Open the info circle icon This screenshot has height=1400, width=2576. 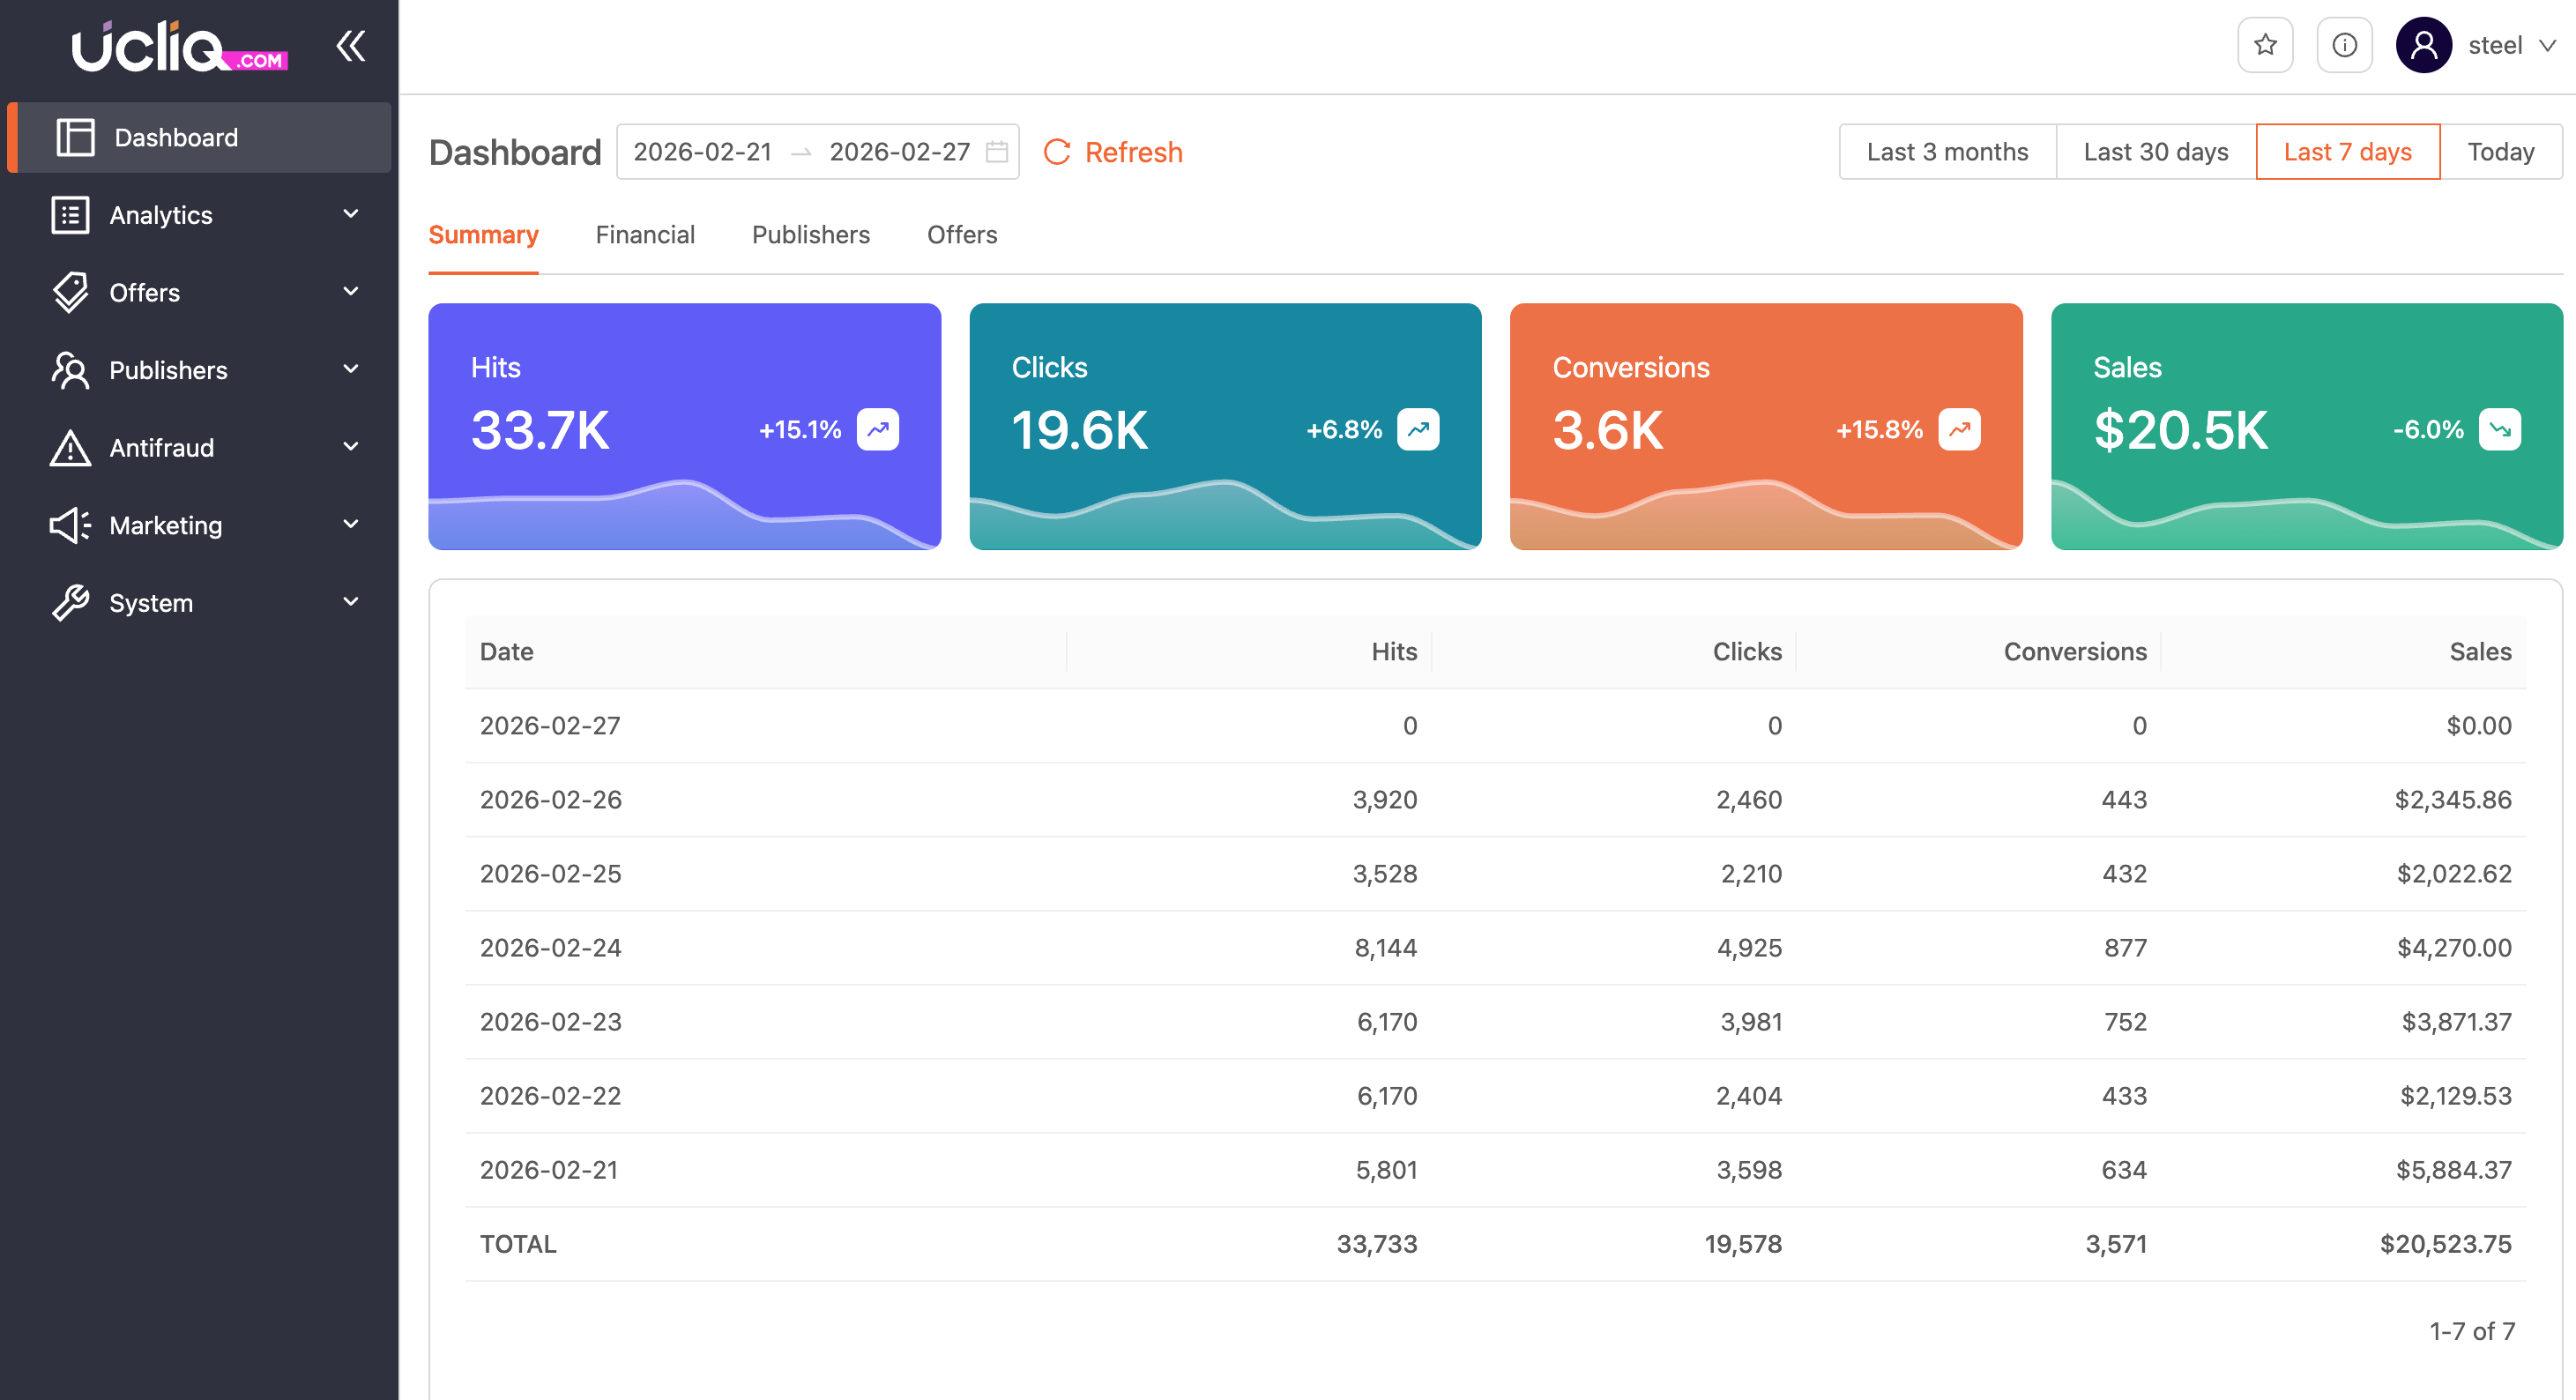(2344, 45)
